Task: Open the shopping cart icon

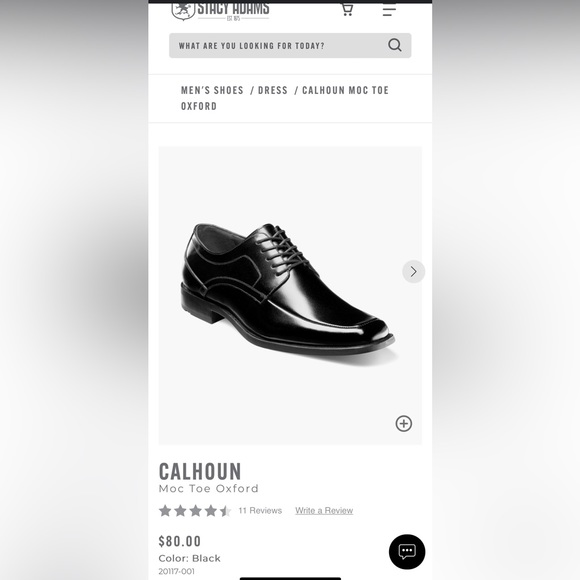Action: (347, 9)
